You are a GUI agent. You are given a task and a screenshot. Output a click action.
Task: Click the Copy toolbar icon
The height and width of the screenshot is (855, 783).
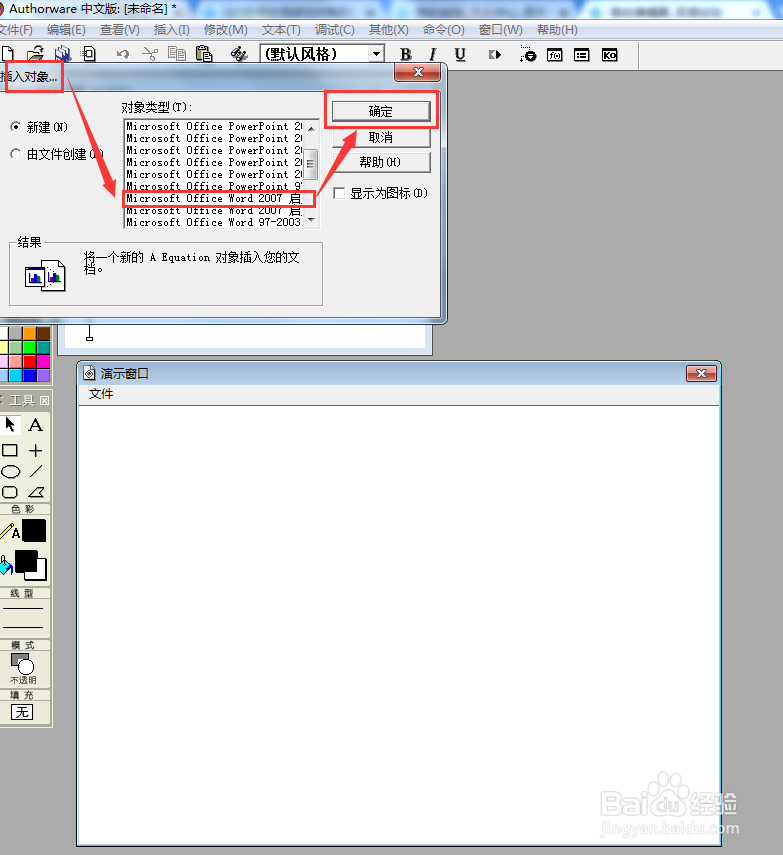[x=177, y=54]
